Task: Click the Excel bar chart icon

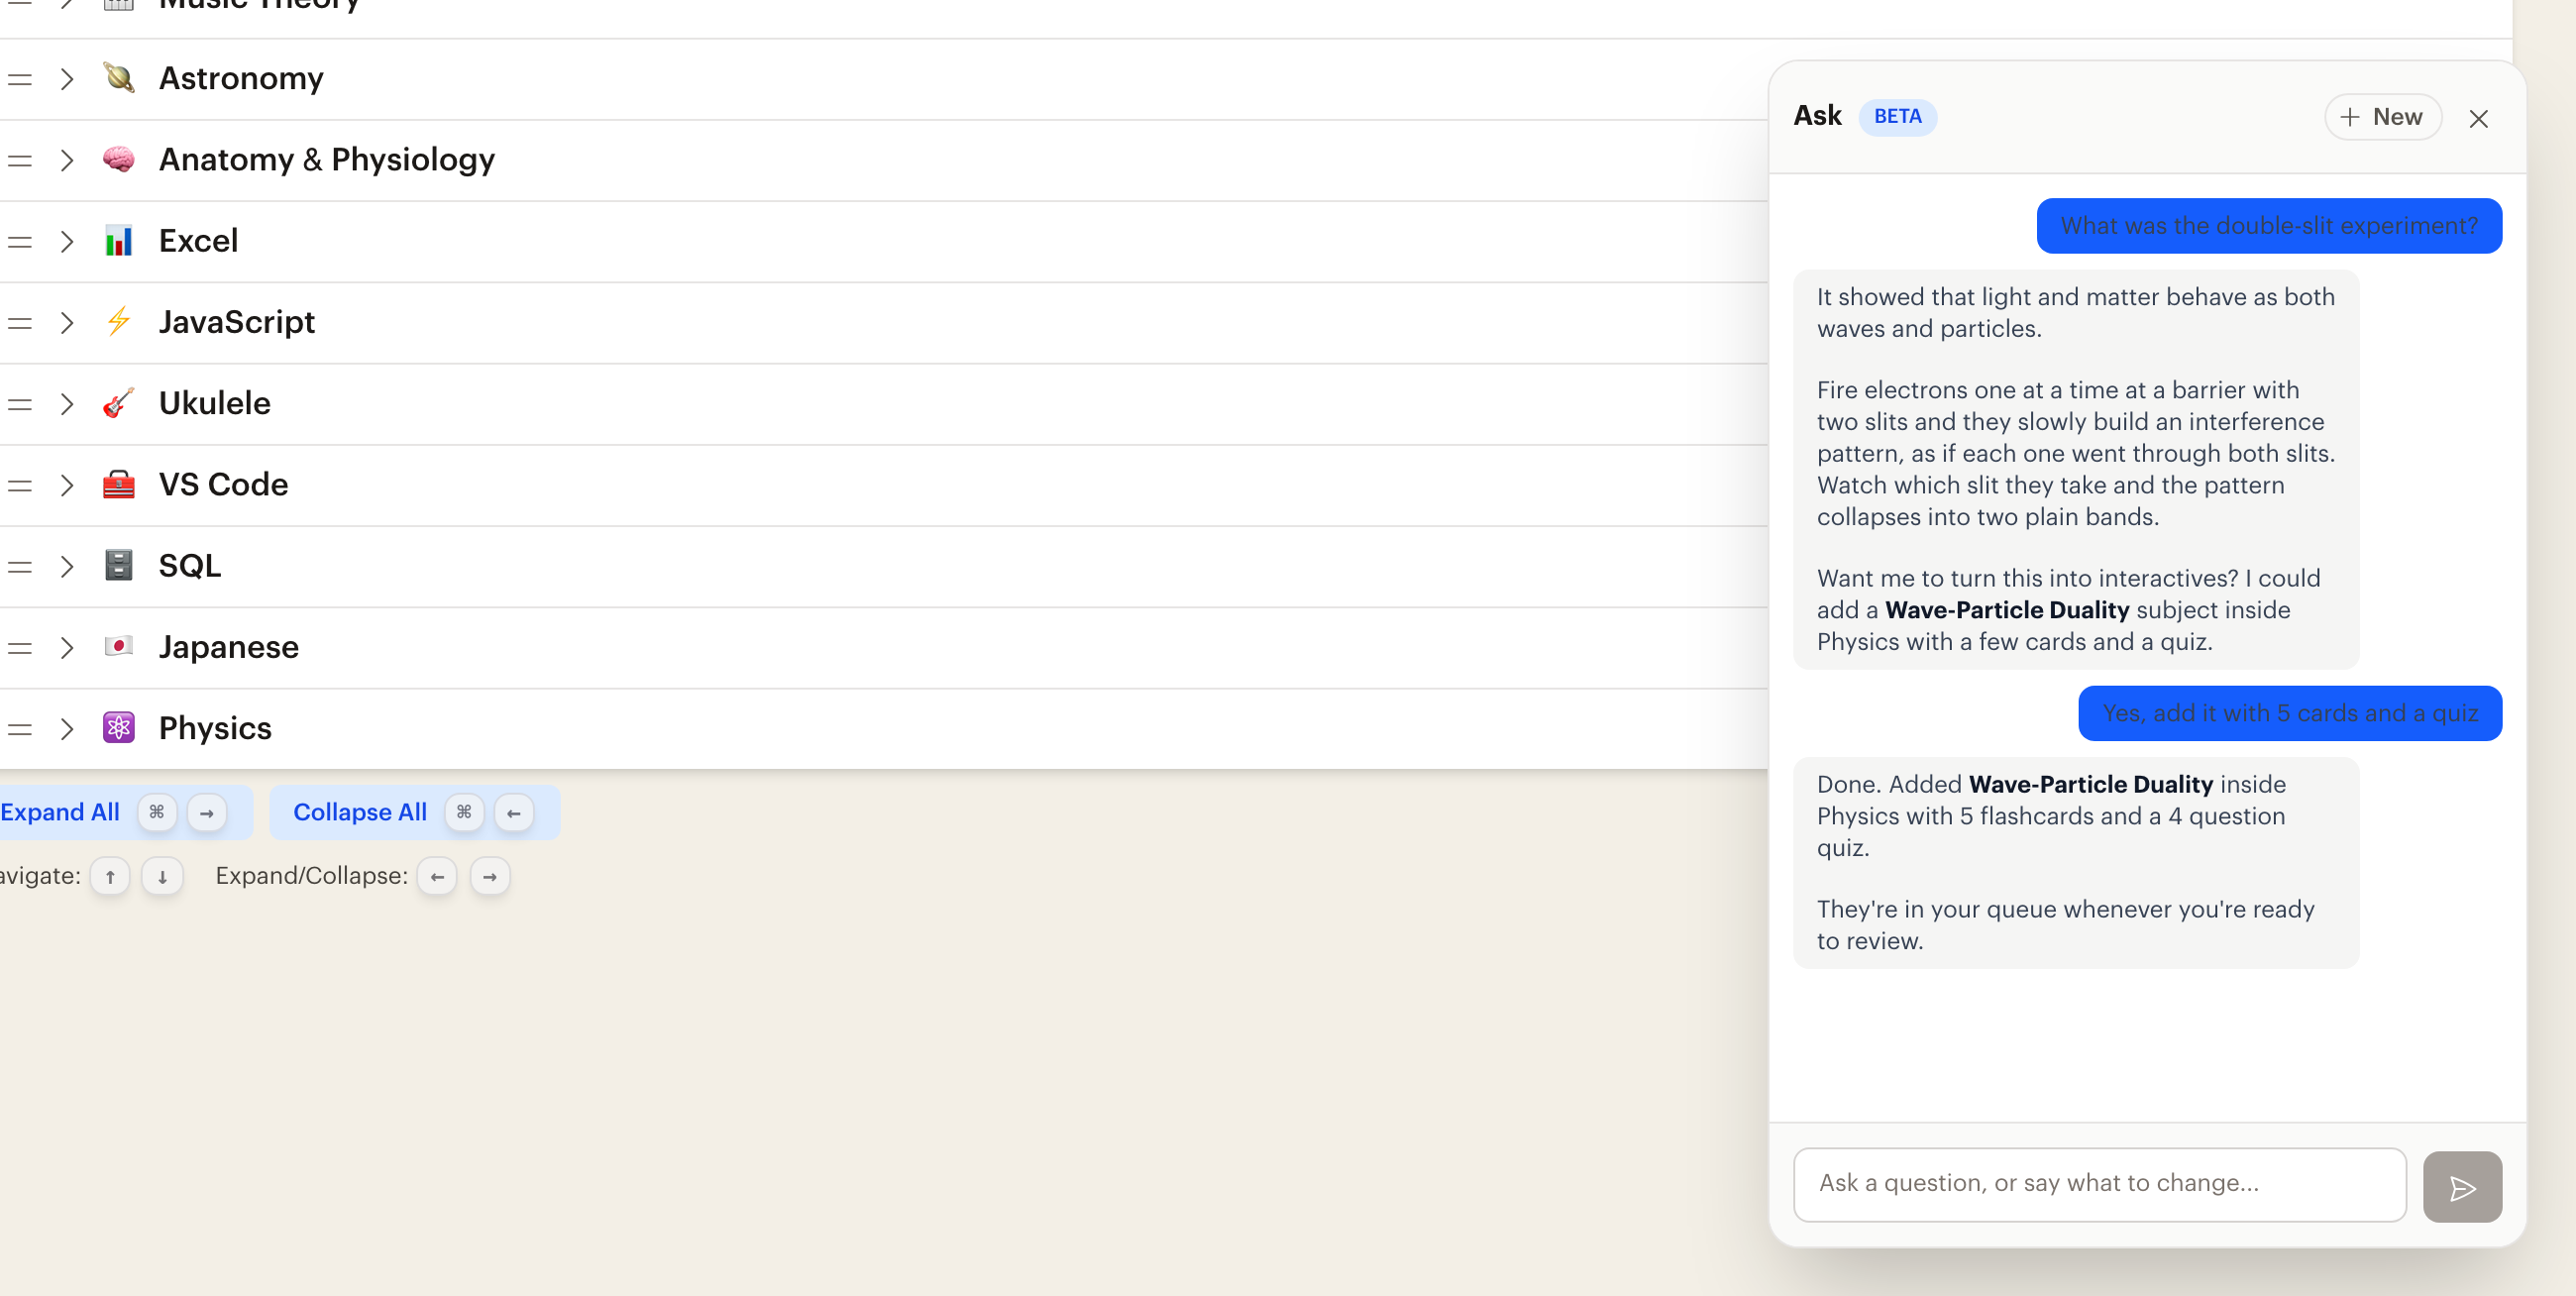Action: click(x=119, y=240)
